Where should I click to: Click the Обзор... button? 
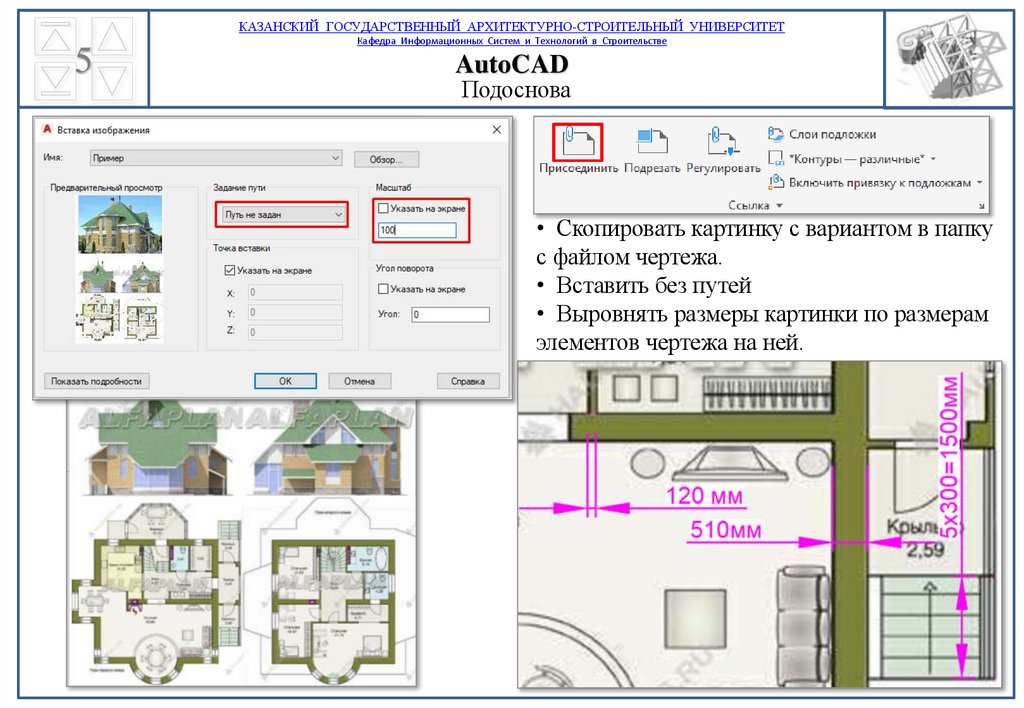(386, 159)
